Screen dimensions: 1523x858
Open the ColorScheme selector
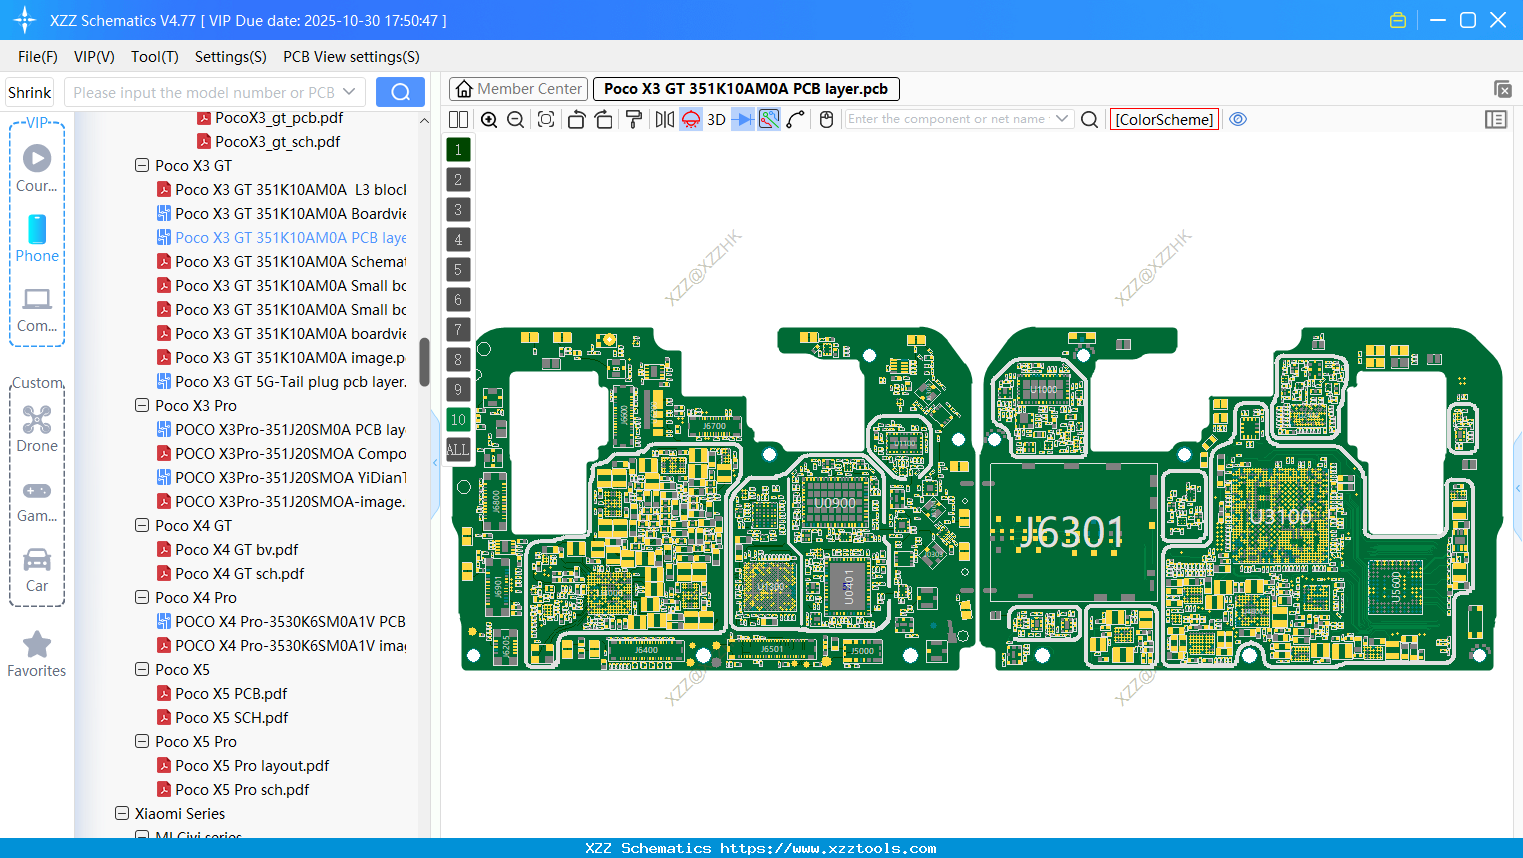1164,119
